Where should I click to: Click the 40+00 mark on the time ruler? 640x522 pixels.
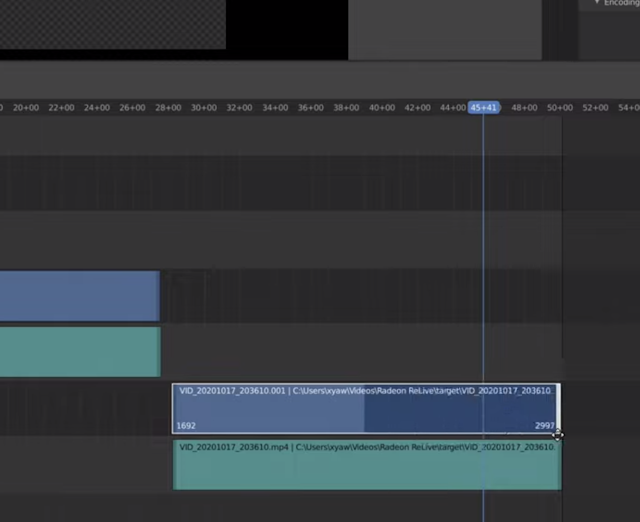(x=382, y=108)
